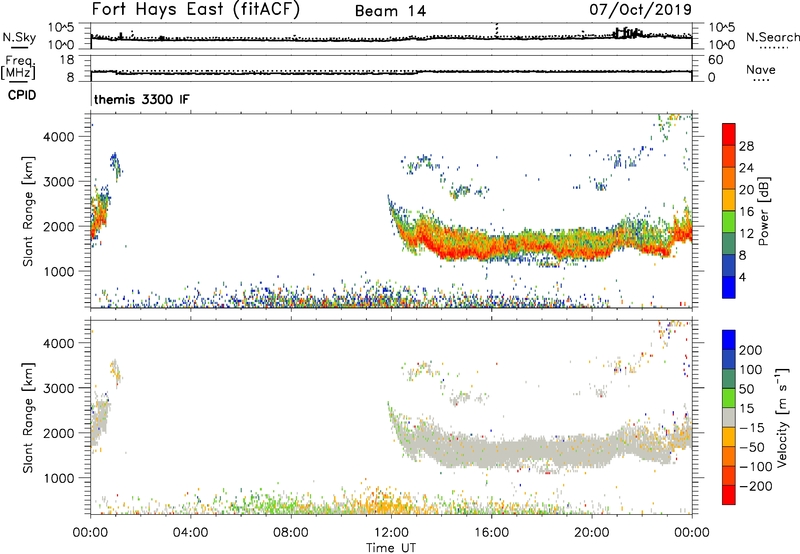This screenshot has width=800, height=554.
Task: Click the gray scatter band at 16:00 in velocity panel
Action: point(491,453)
